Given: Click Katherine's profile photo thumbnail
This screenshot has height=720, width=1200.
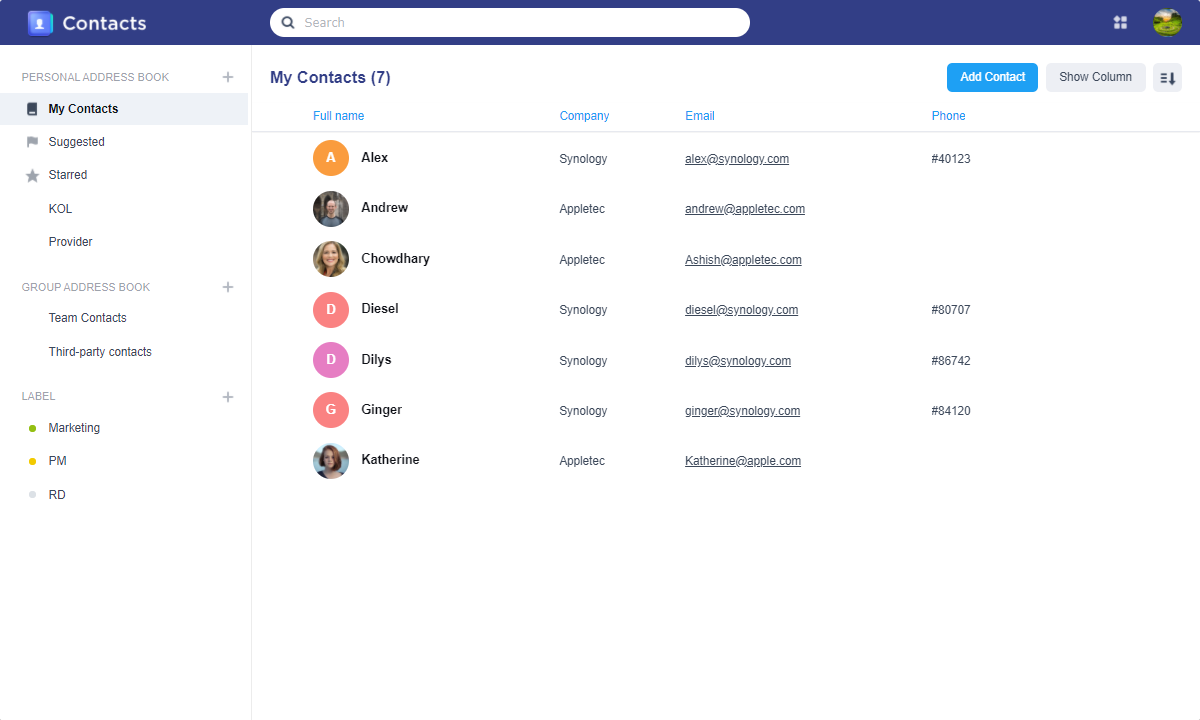Looking at the screenshot, I should coord(331,460).
